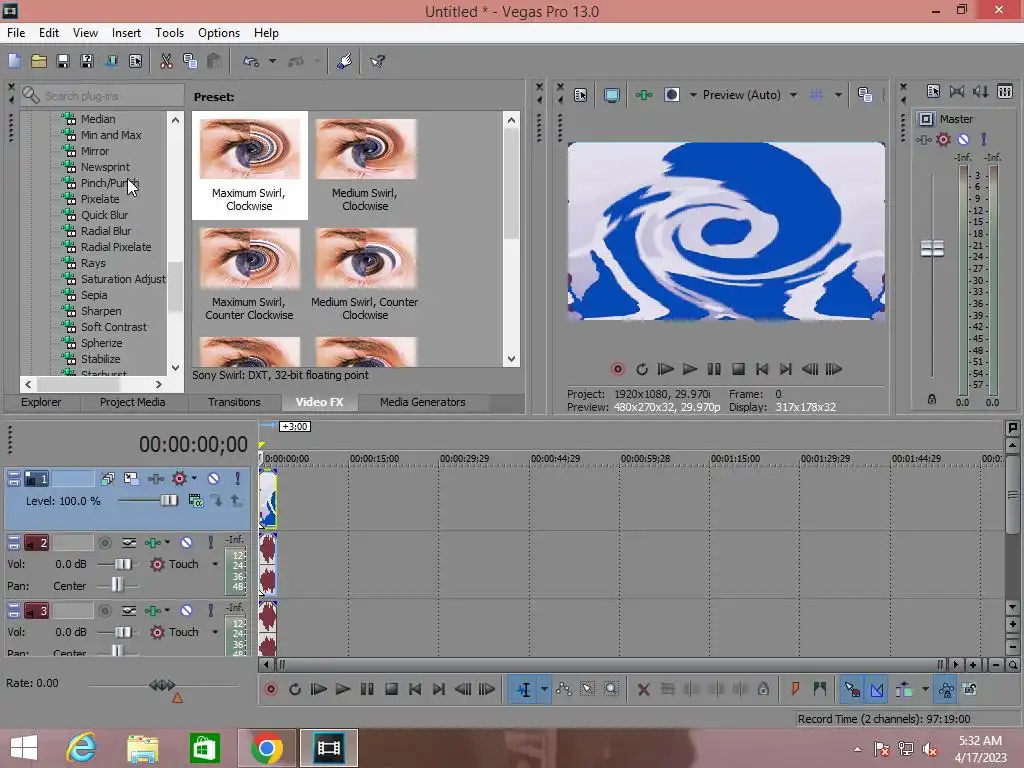Open a project with the folder icon
Image resolution: width=1024 pixels, height=768 pixels.
click(x=39, y=61)
